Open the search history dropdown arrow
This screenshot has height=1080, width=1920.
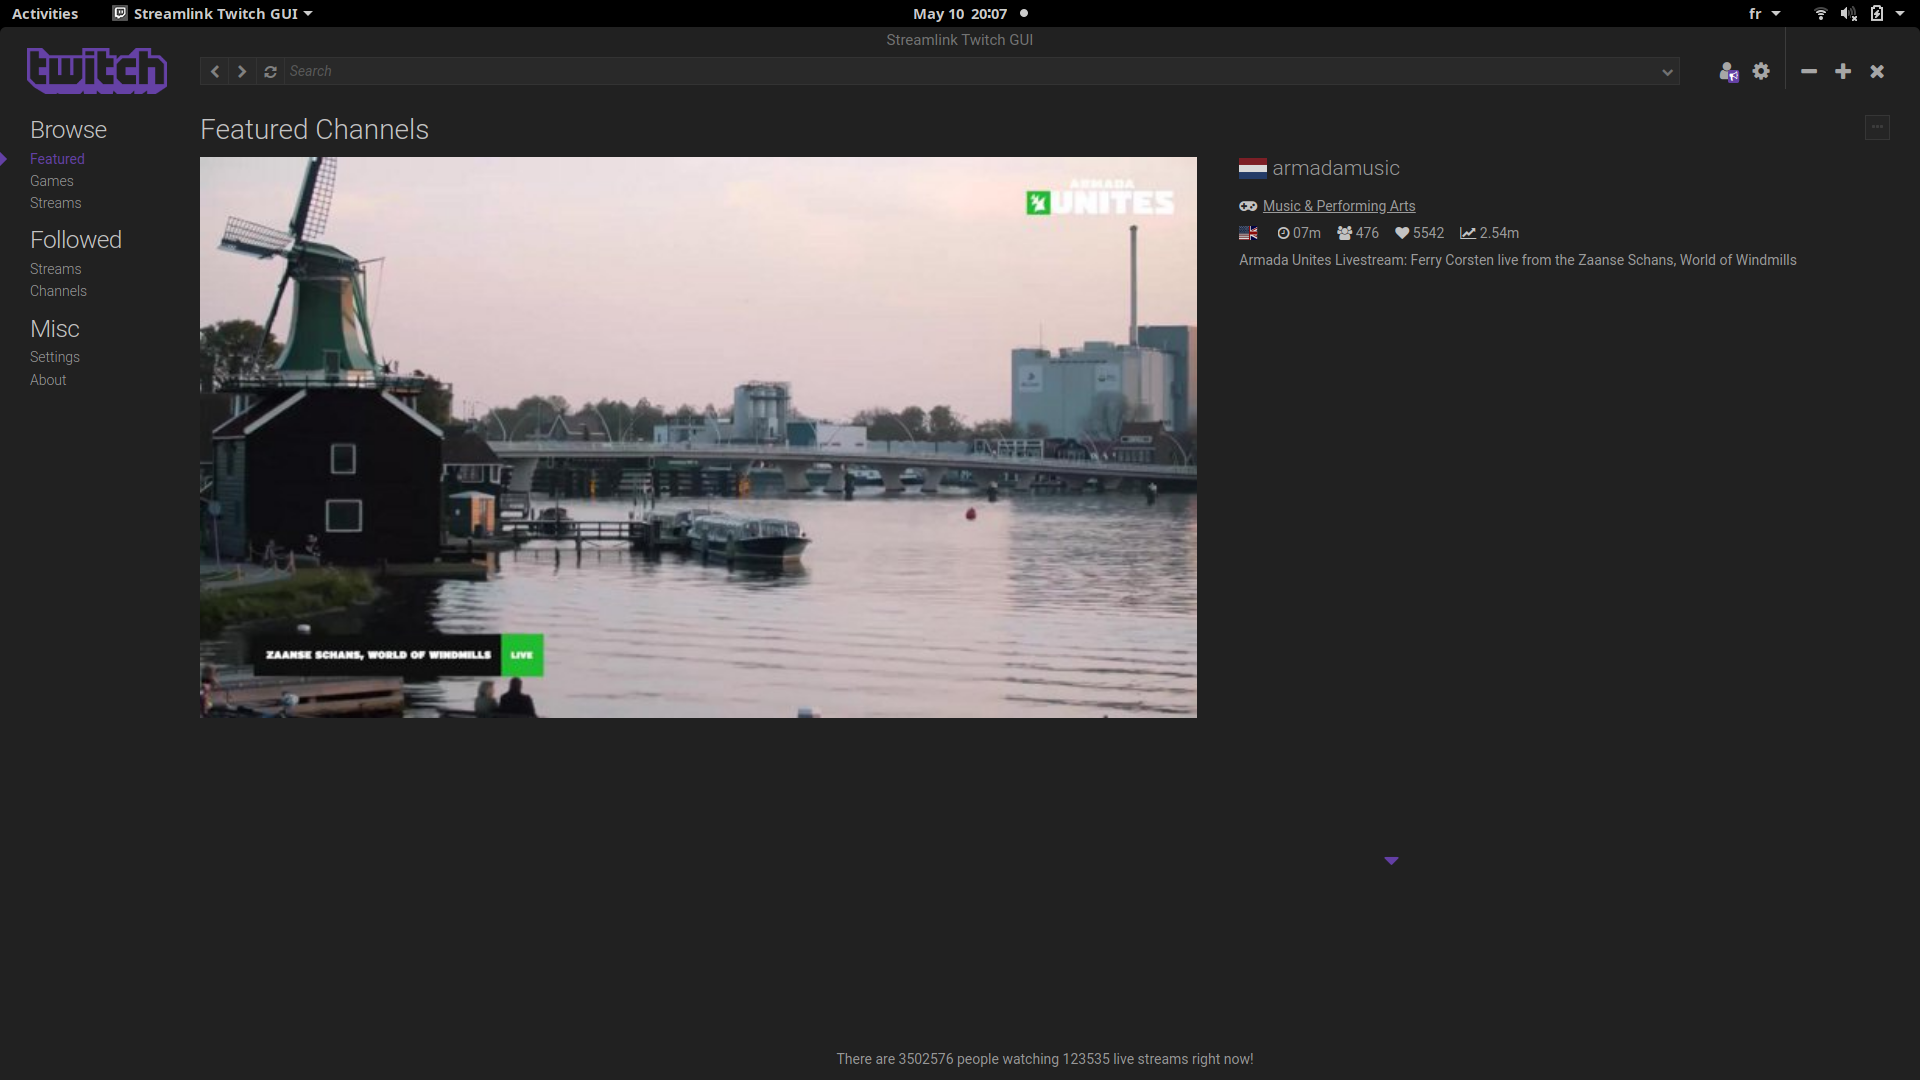tap(1667, 71)
